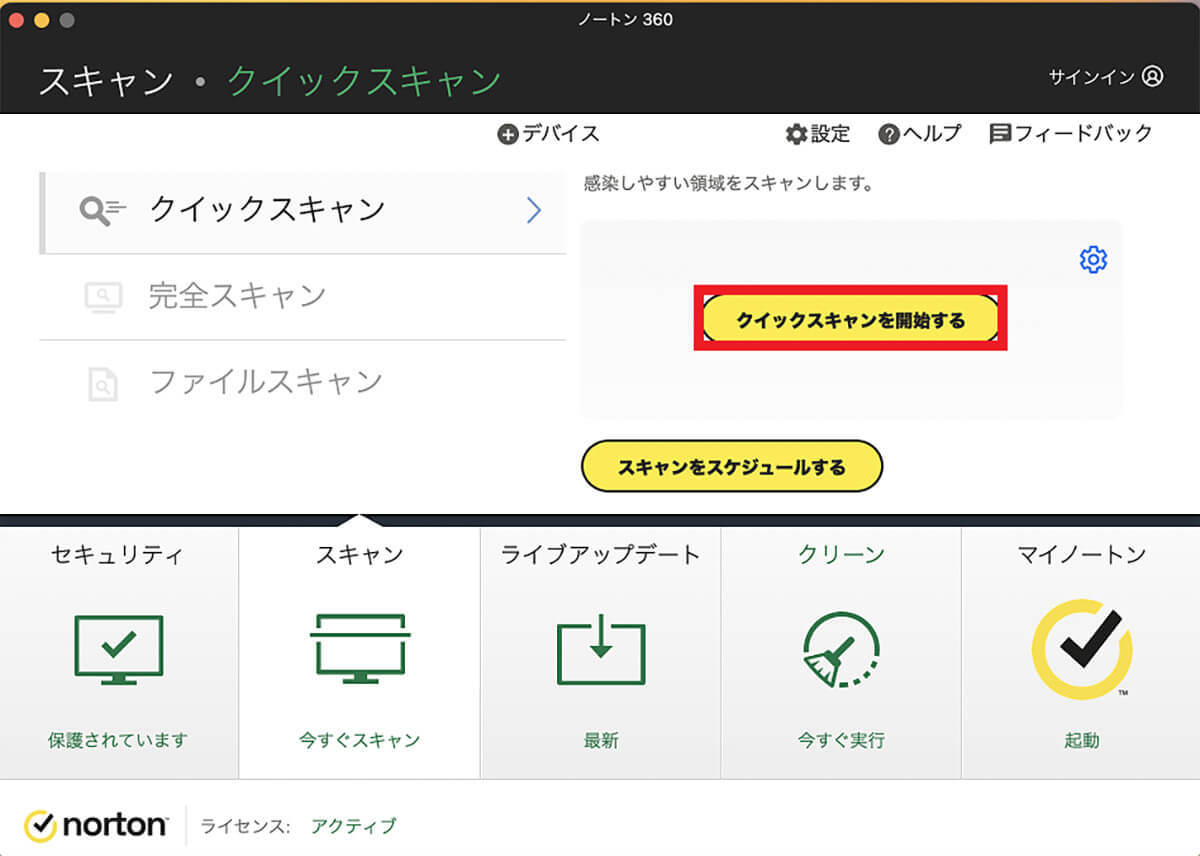This screenshot has height=856, width=1200.
Task: Click the マイノートン yellow checkmark logo
Action: [x=1082, y=650]
